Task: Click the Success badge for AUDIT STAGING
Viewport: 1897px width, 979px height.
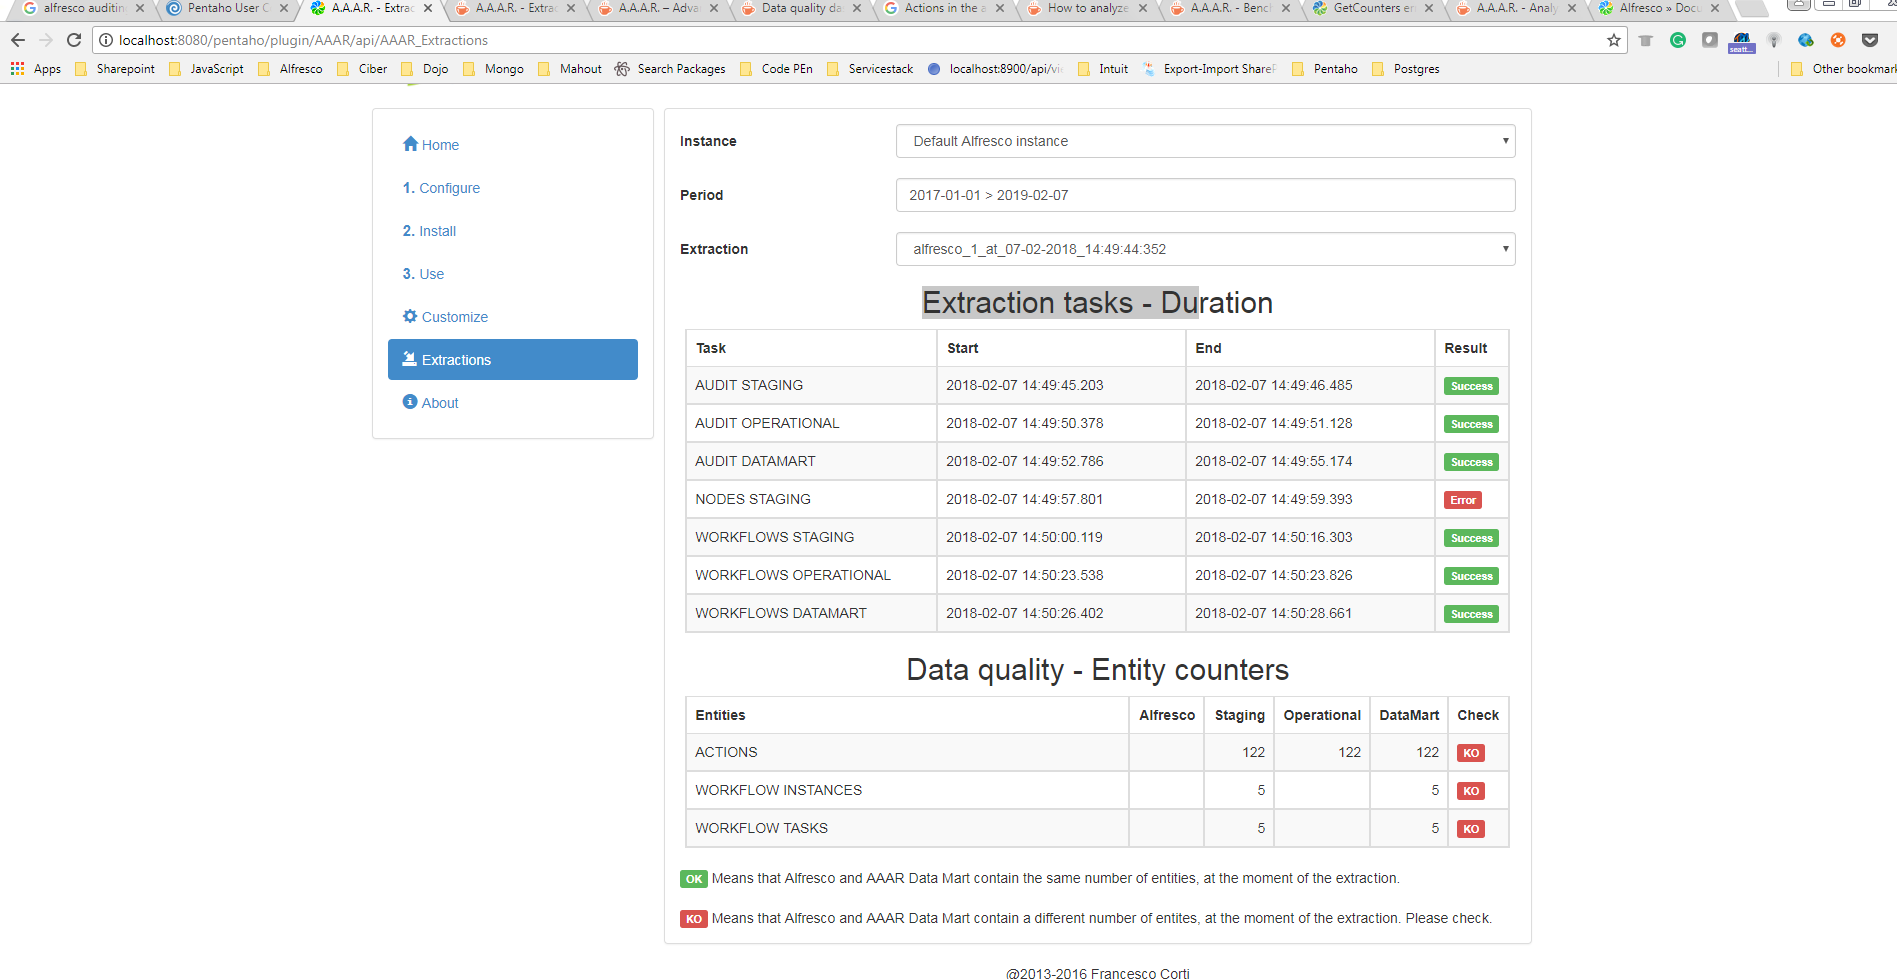Action: [x=1472, y=386]
